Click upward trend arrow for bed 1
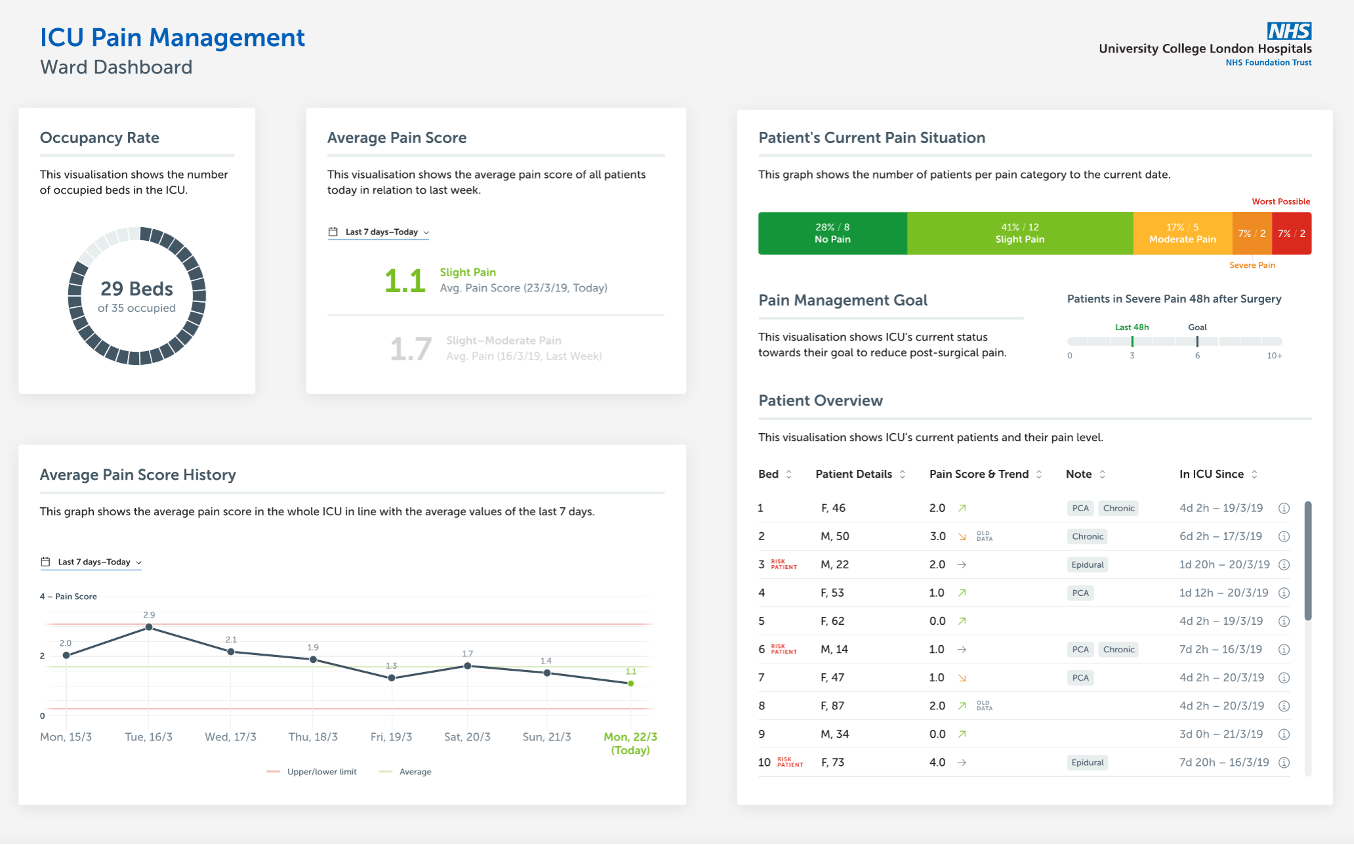This screenshot has width=1354, height=845. point(962,508)
